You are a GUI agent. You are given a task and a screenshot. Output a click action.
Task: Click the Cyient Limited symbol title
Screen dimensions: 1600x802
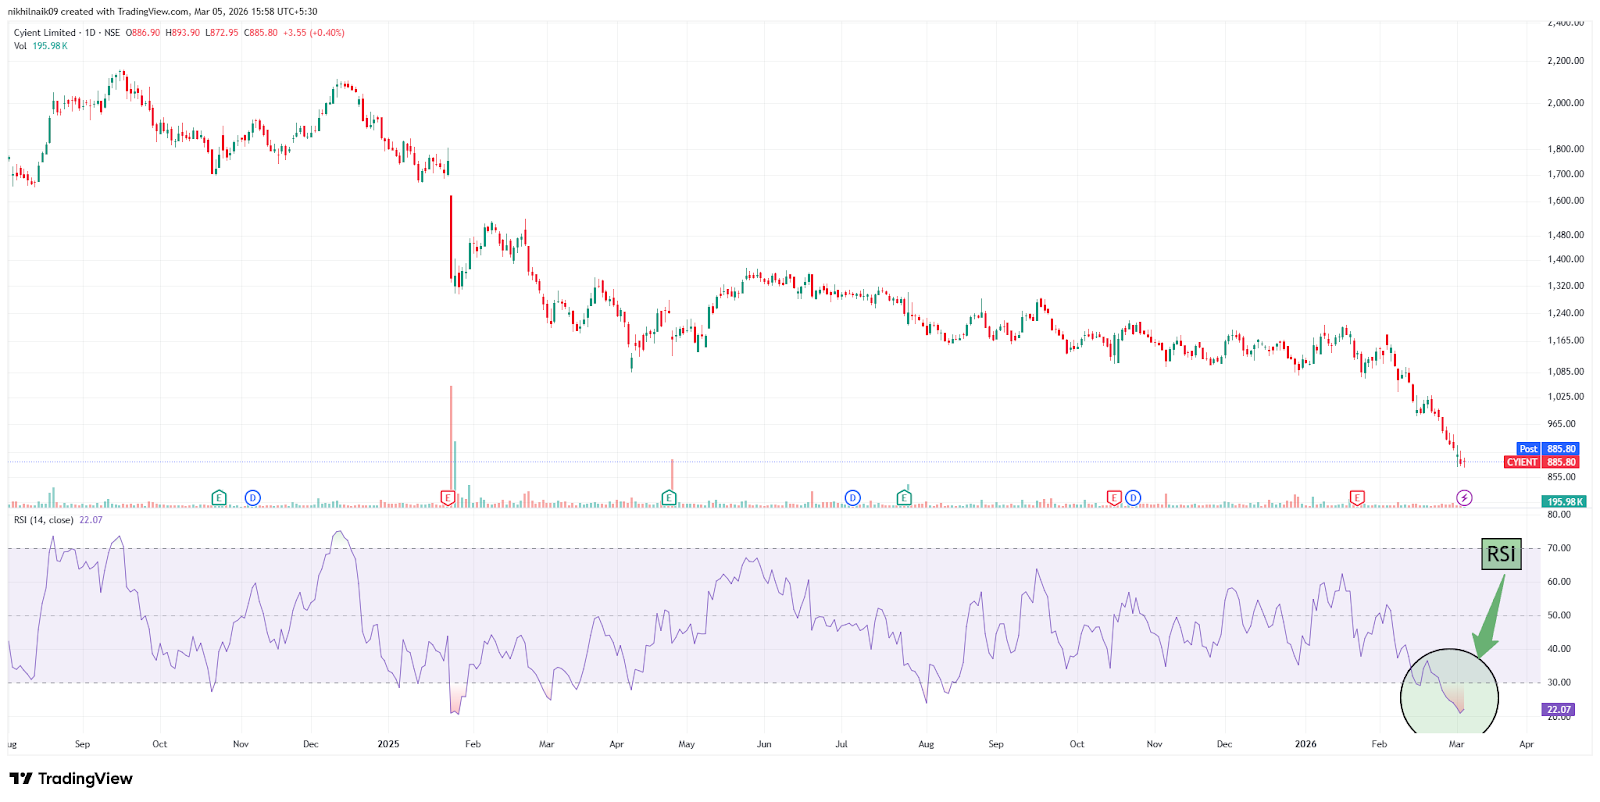[45, 33]
